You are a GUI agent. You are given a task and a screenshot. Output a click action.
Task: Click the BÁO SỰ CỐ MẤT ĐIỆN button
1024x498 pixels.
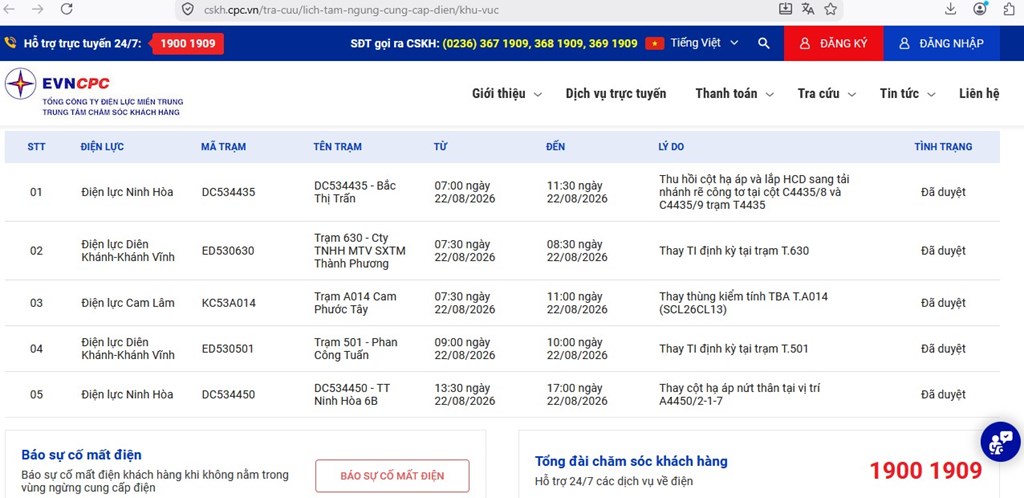[x=392, y=476]
